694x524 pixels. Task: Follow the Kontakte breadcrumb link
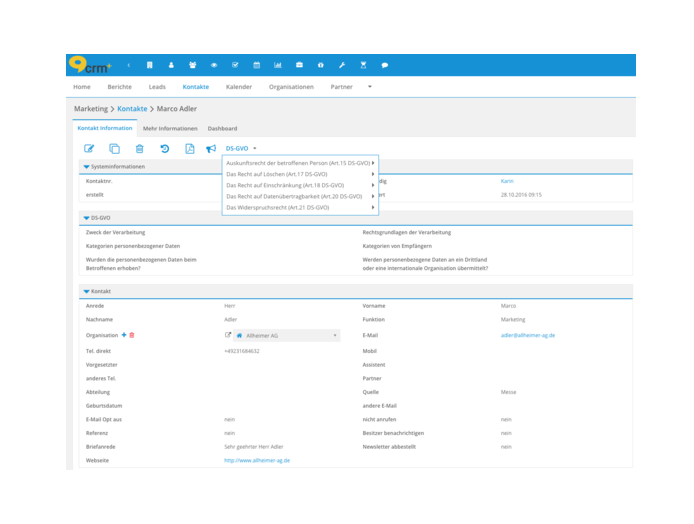pyautogui.click(x=132, y=108)
